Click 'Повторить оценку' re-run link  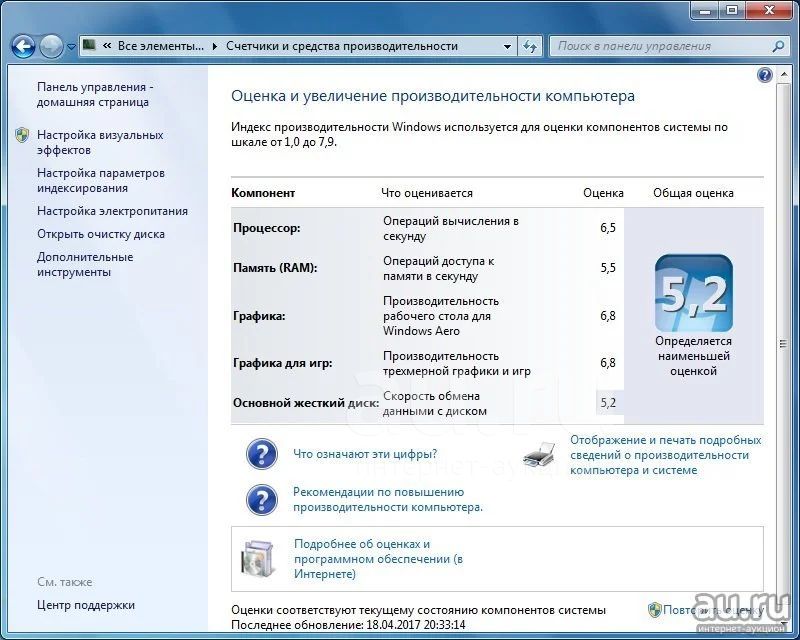(x=713, y=609)
